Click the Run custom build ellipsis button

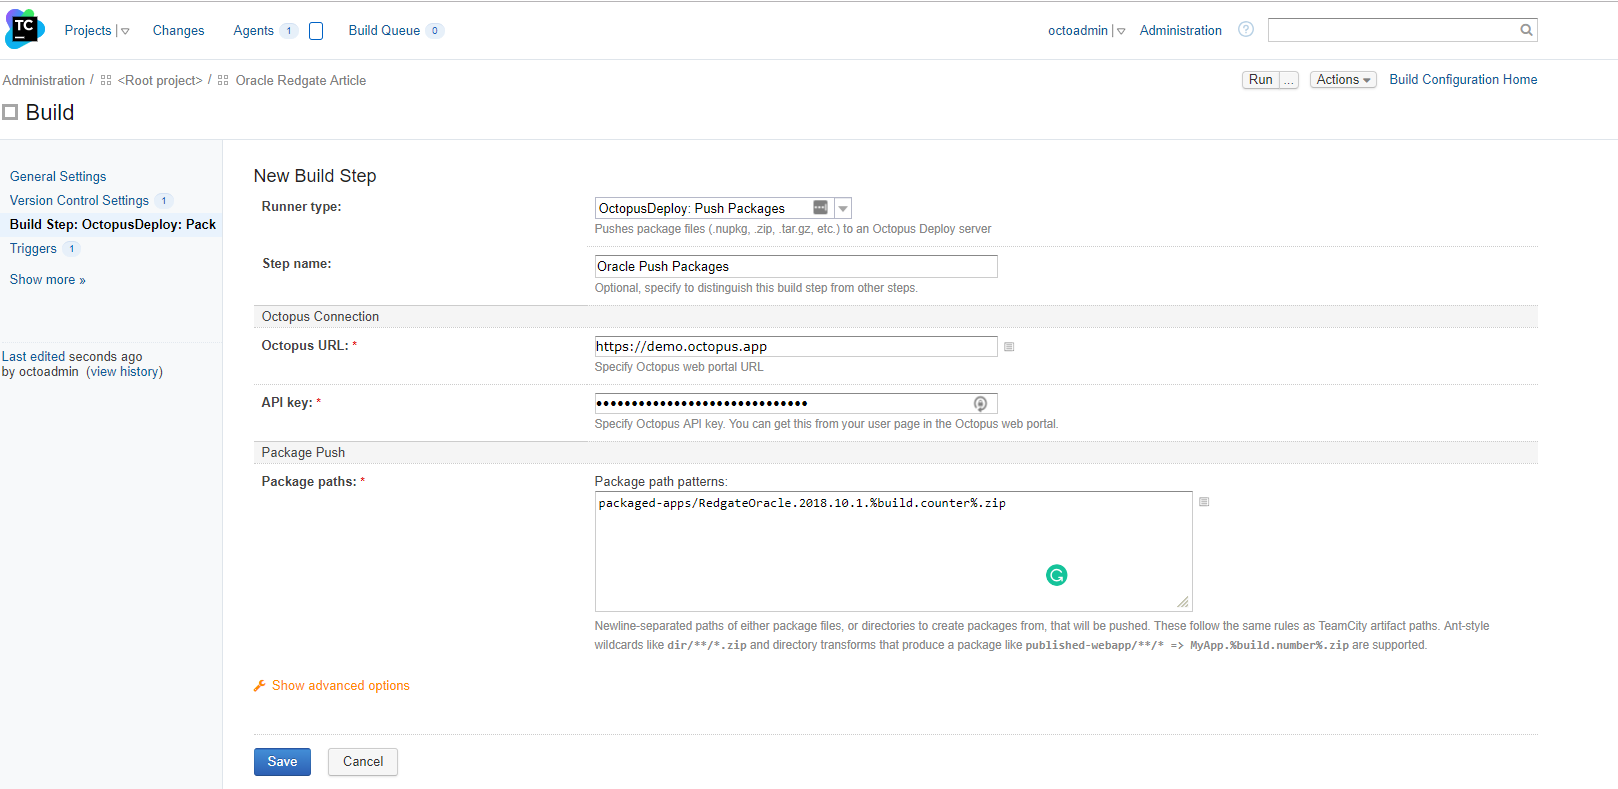pos(1288,80)
